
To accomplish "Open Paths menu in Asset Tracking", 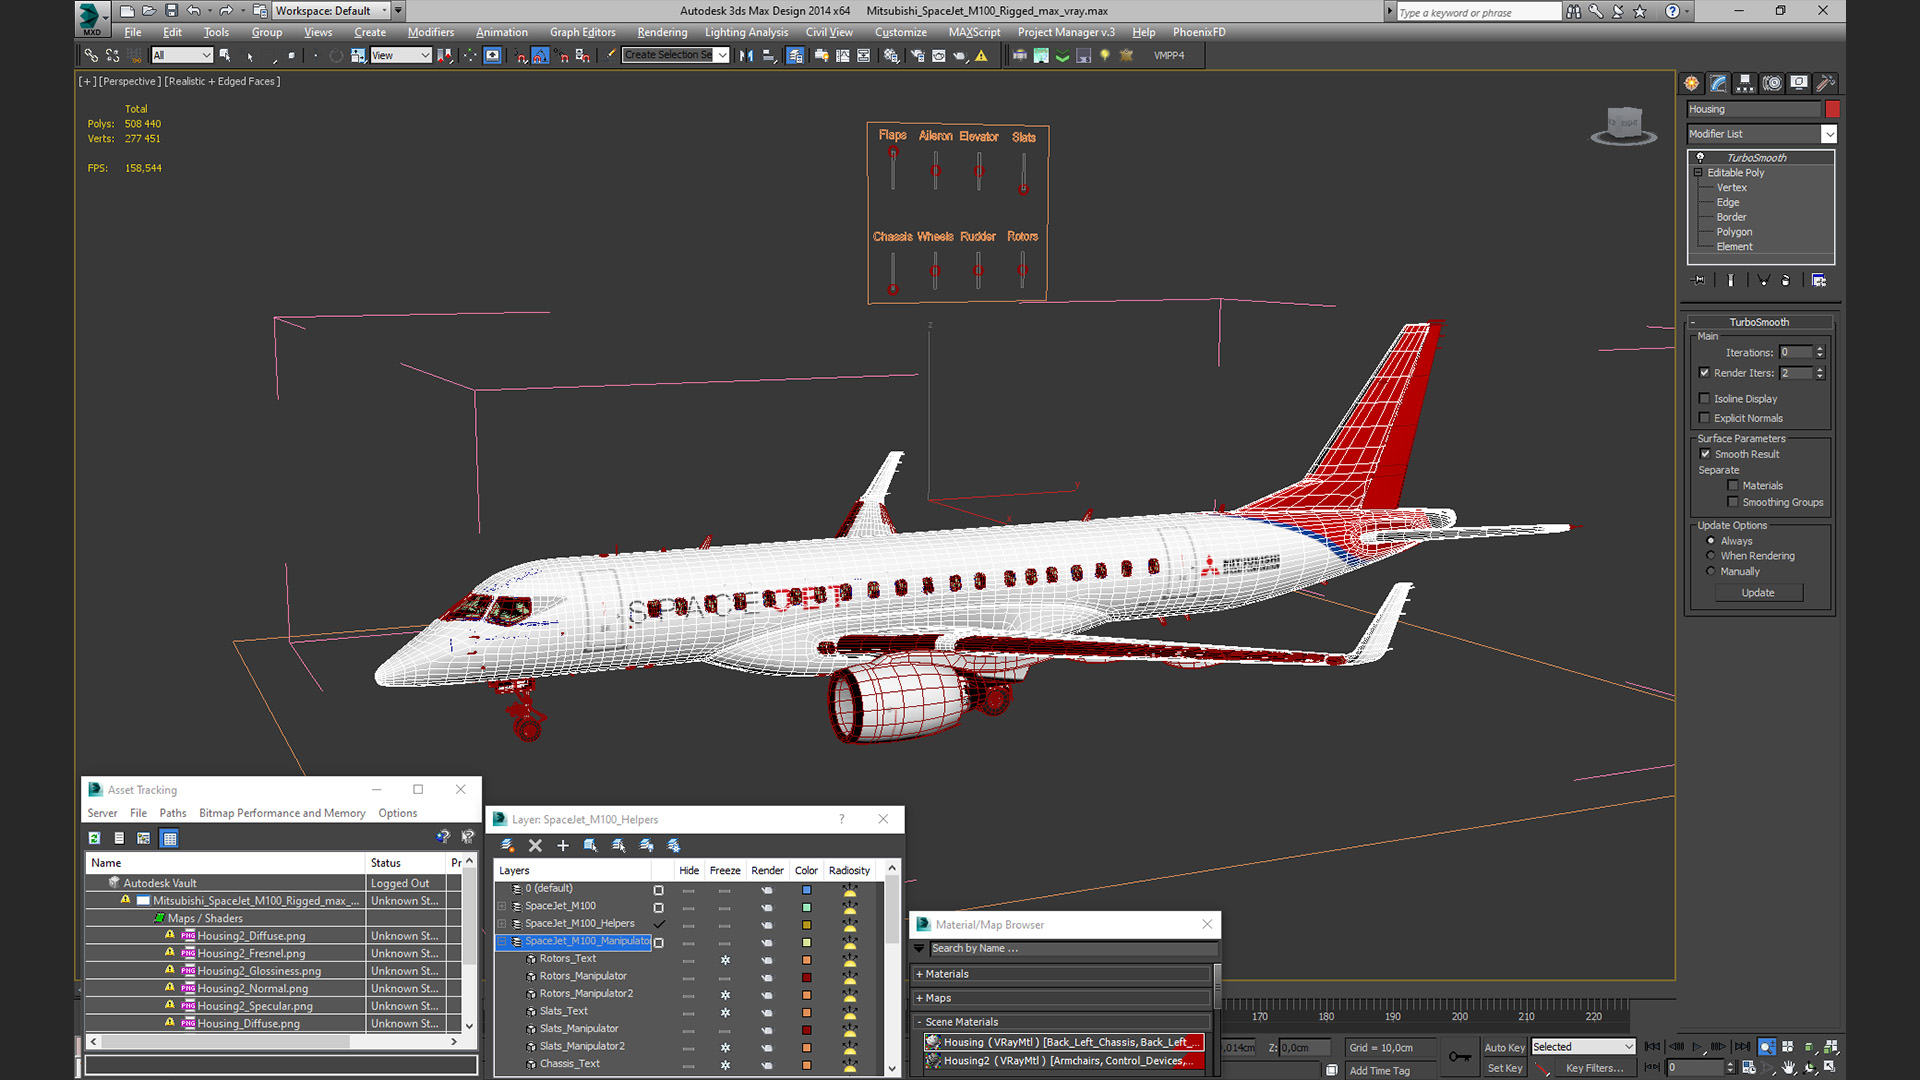I will pyautogui.click(x=173, y=813).
